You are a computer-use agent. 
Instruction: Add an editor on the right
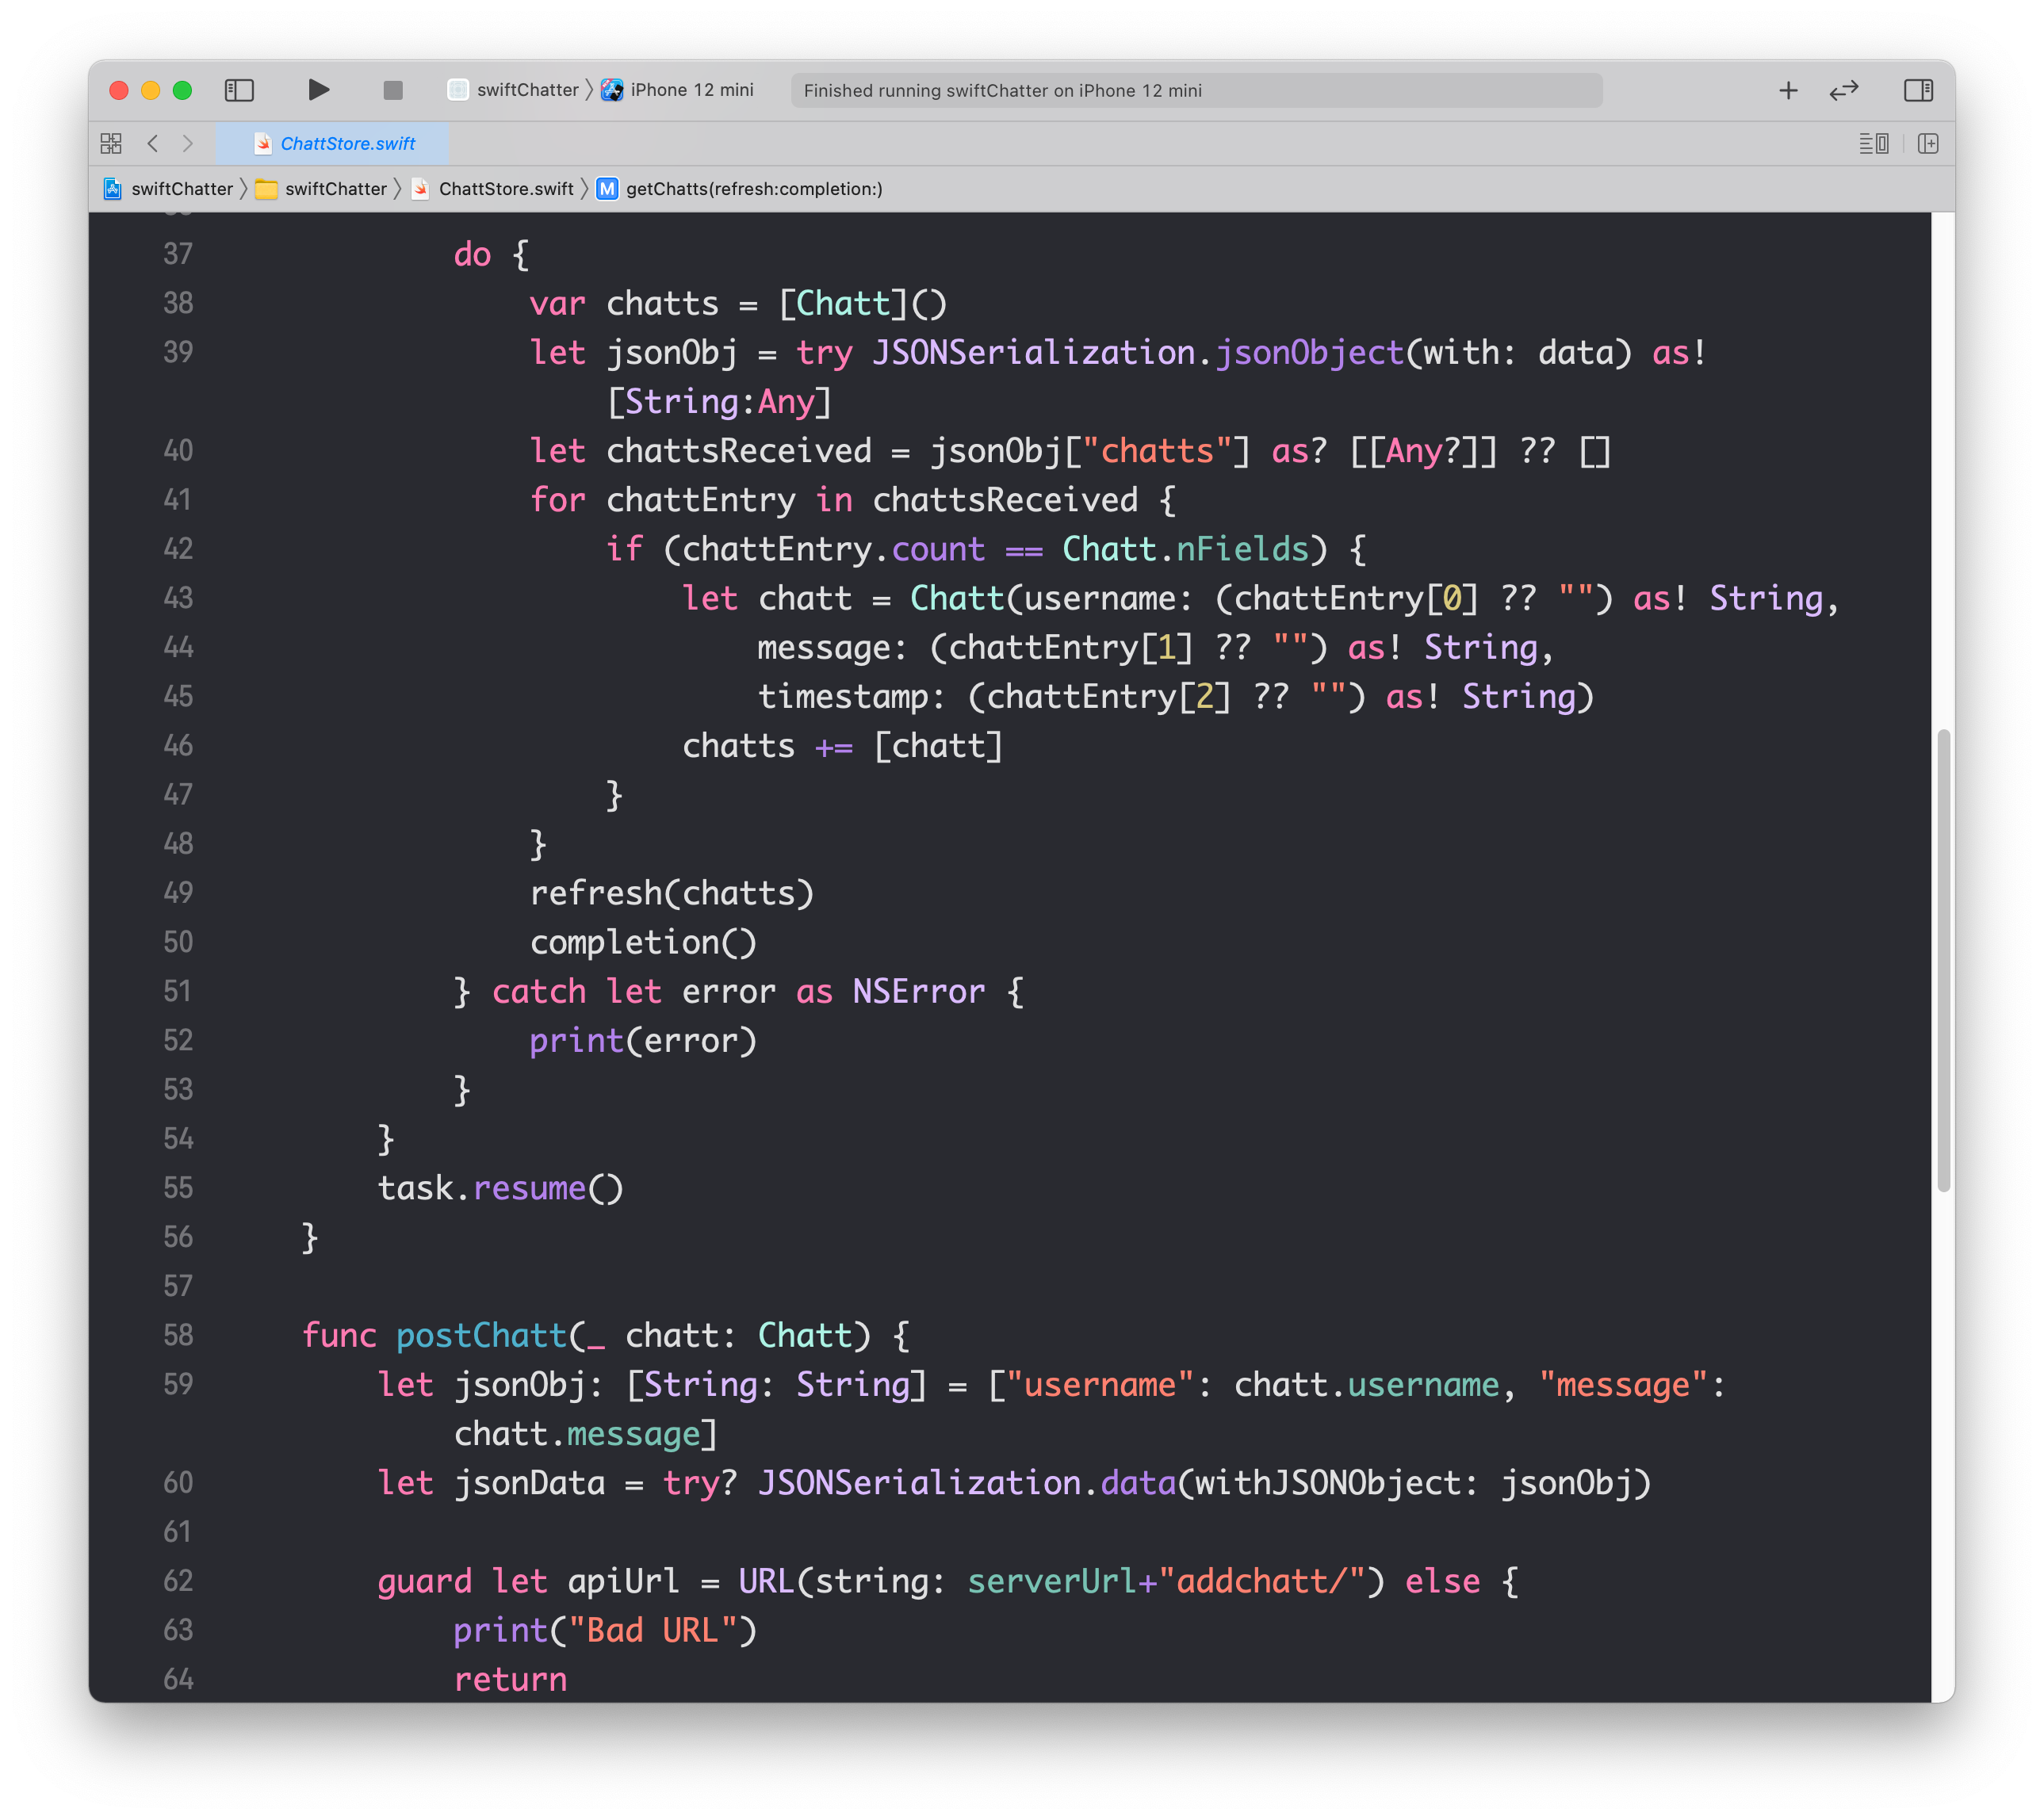tap(1928, 144)
